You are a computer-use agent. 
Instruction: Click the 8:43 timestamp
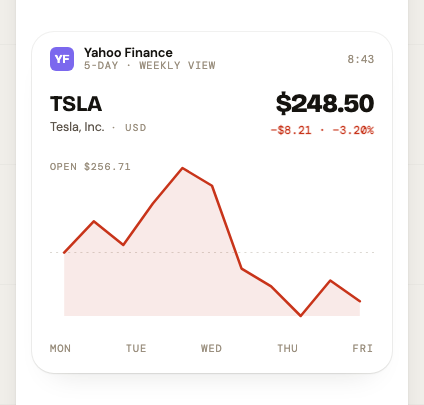(x=361, y=59)
